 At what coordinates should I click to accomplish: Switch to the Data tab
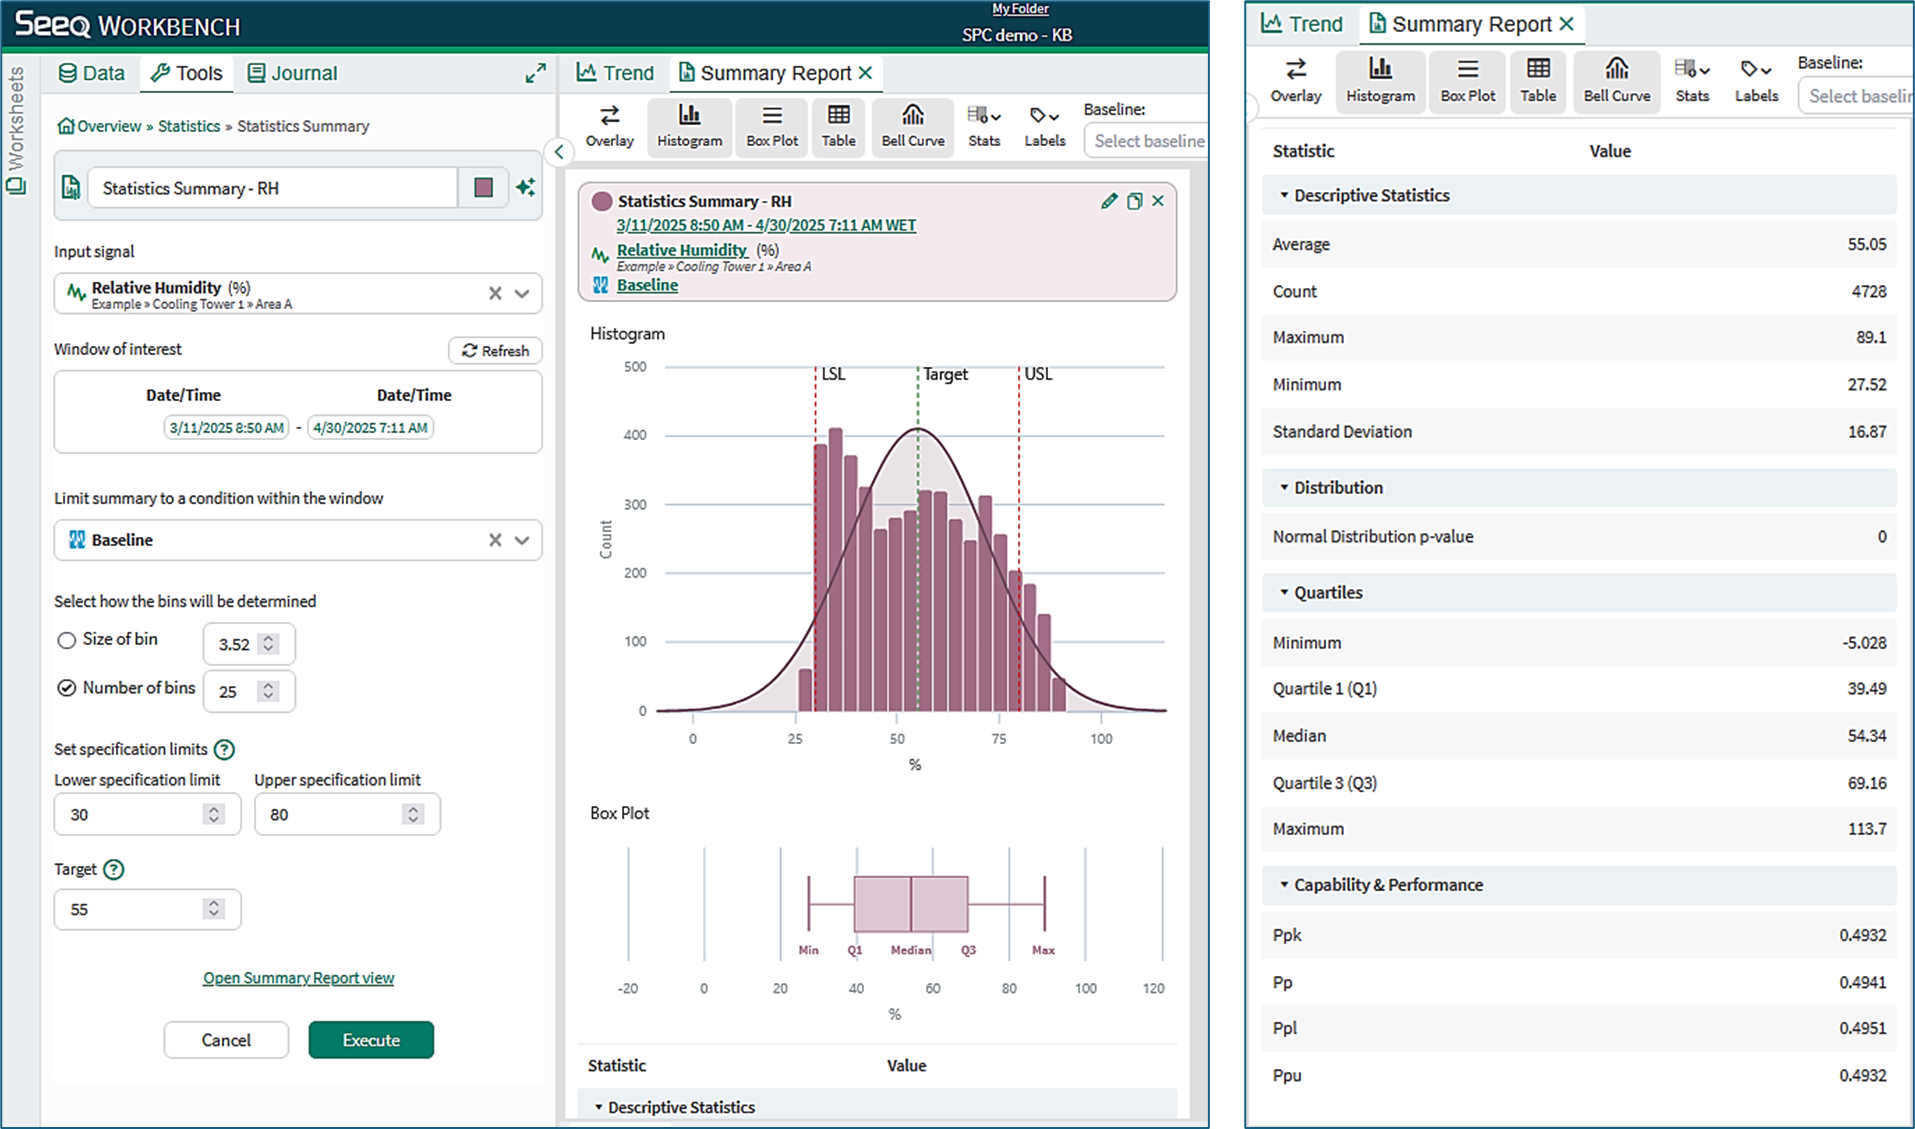[x=92, y=73]
